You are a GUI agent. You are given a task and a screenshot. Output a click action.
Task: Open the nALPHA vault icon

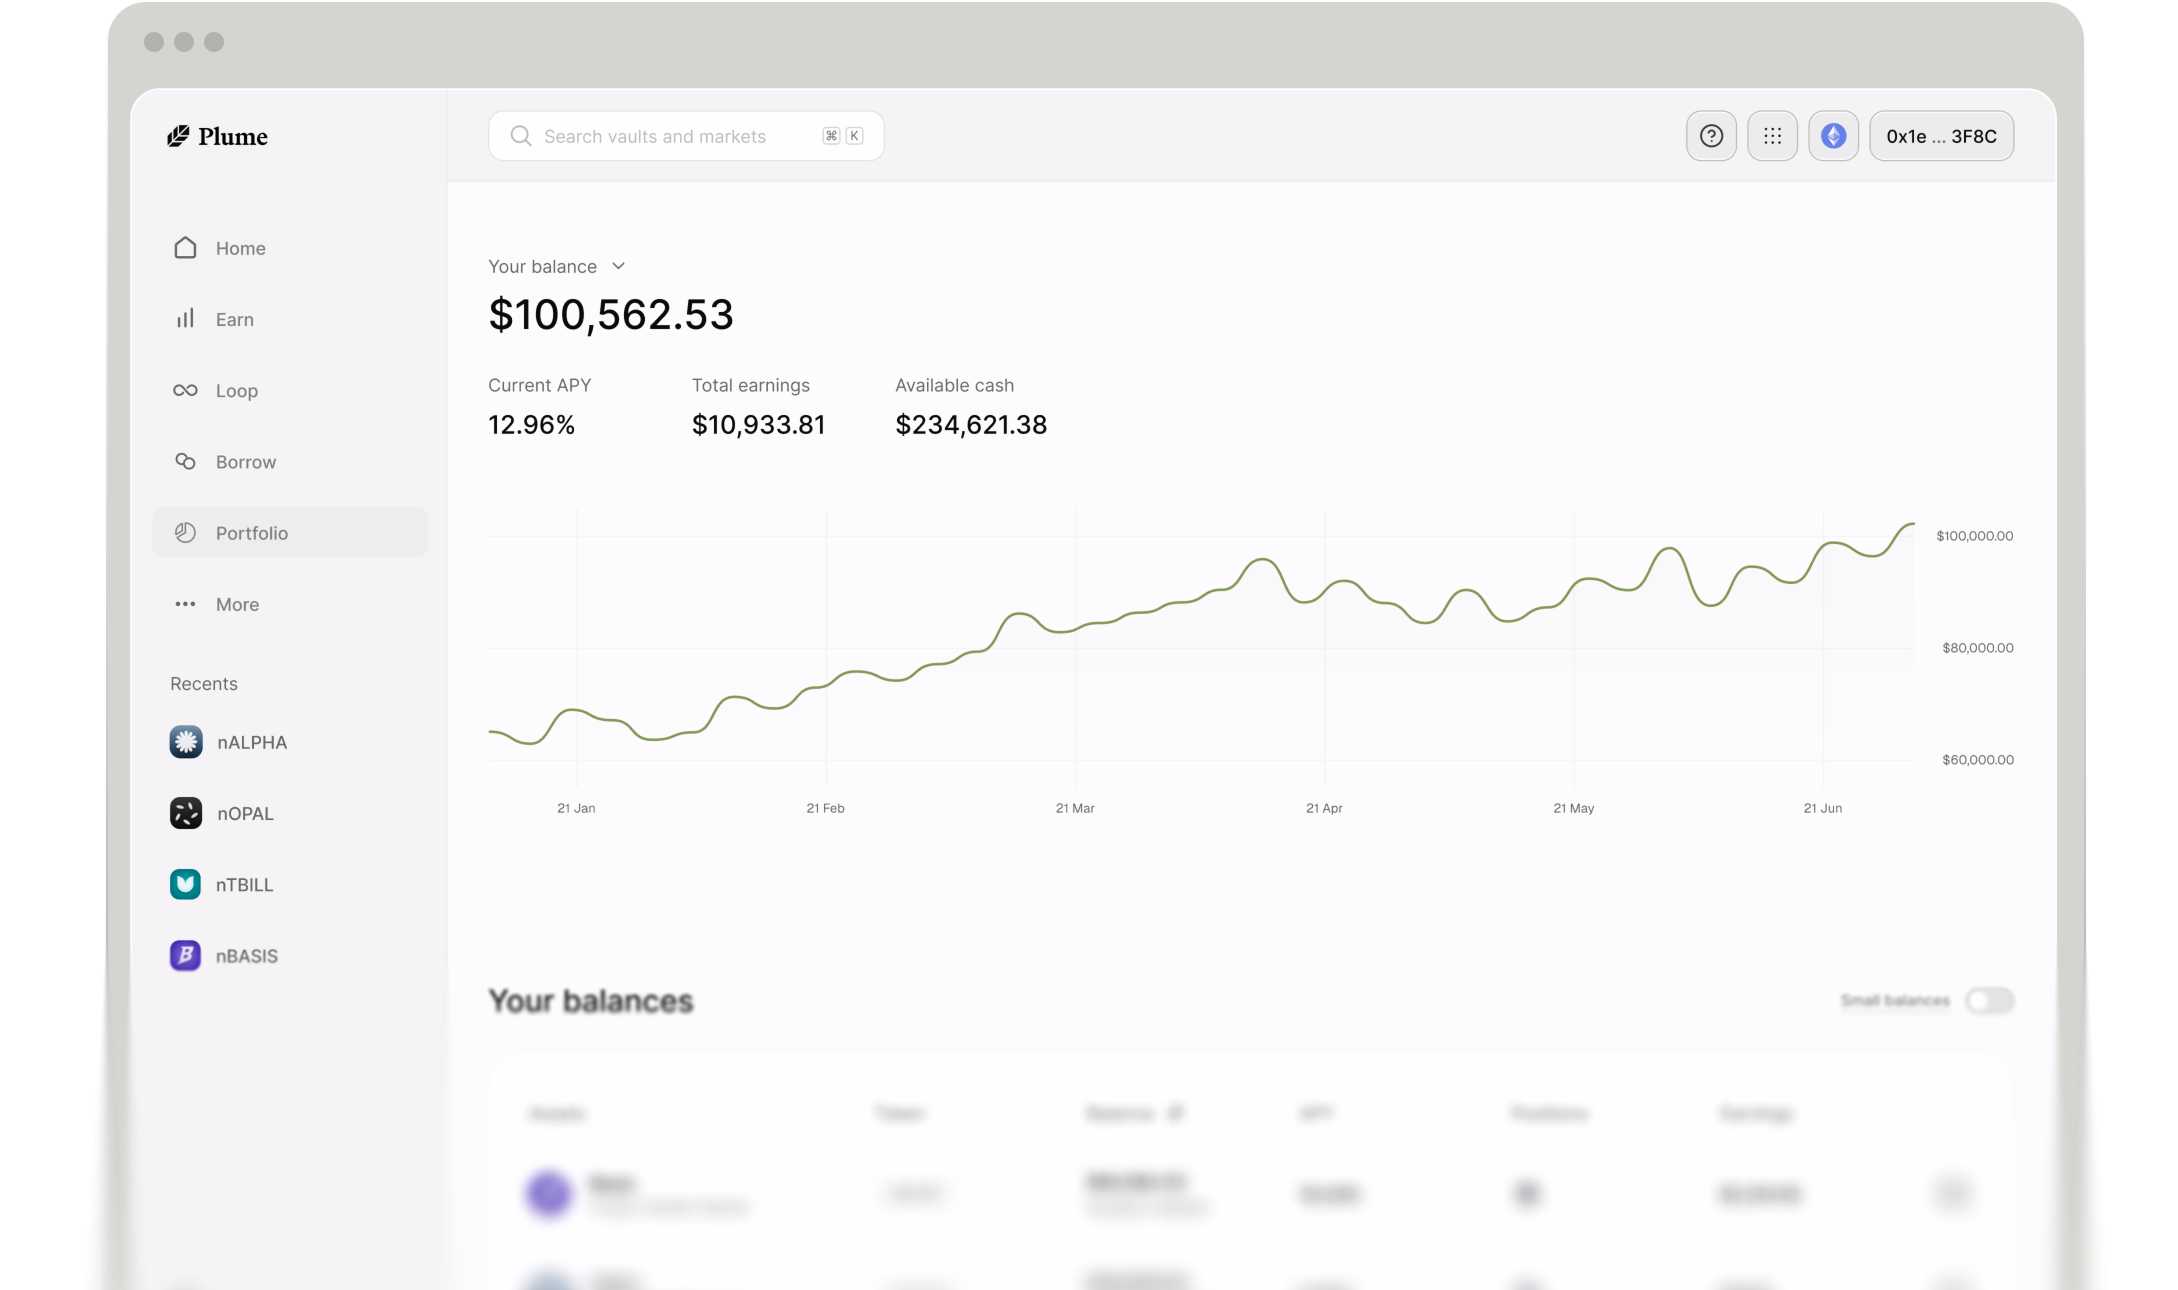[186, 742]
